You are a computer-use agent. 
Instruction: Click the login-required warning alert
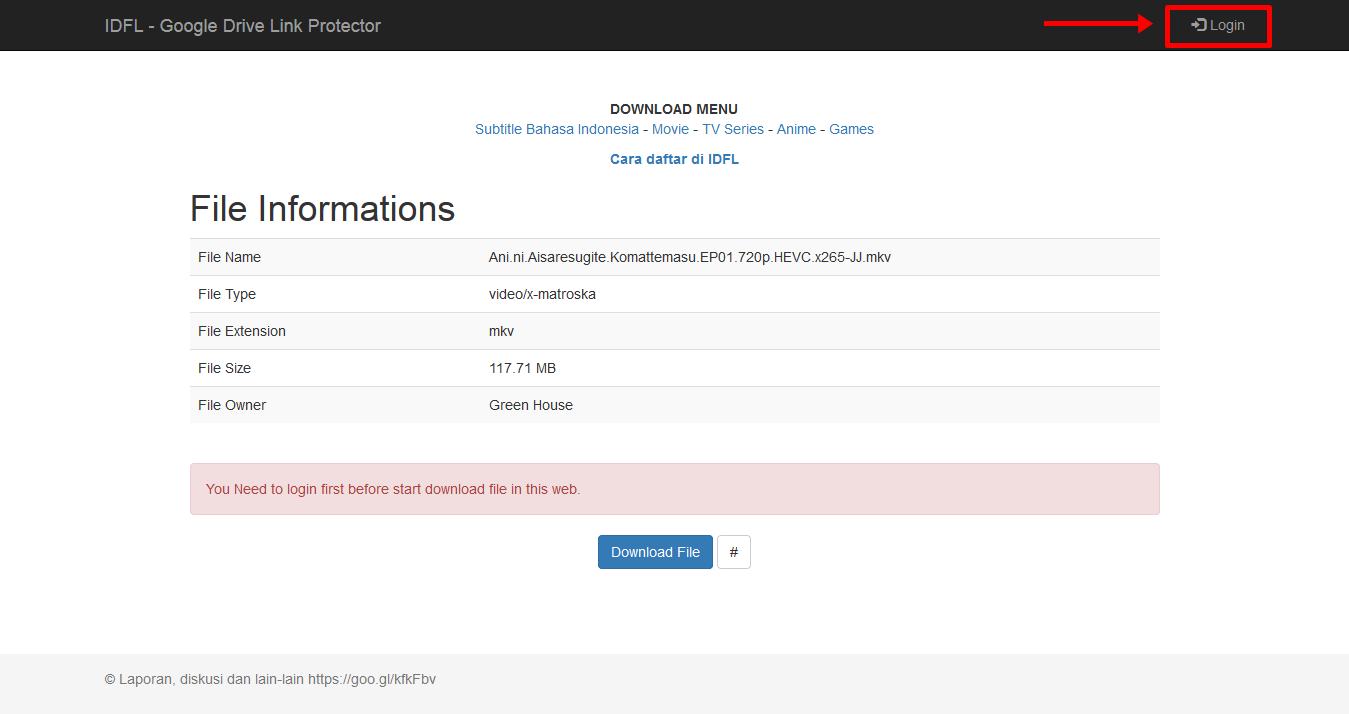[674, 489]
